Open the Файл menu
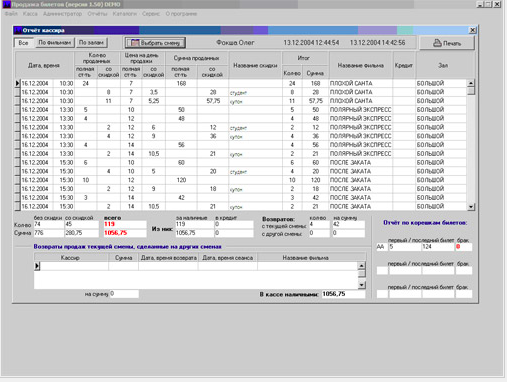Viewport: 507px width, 382px height. coord(11,14)
